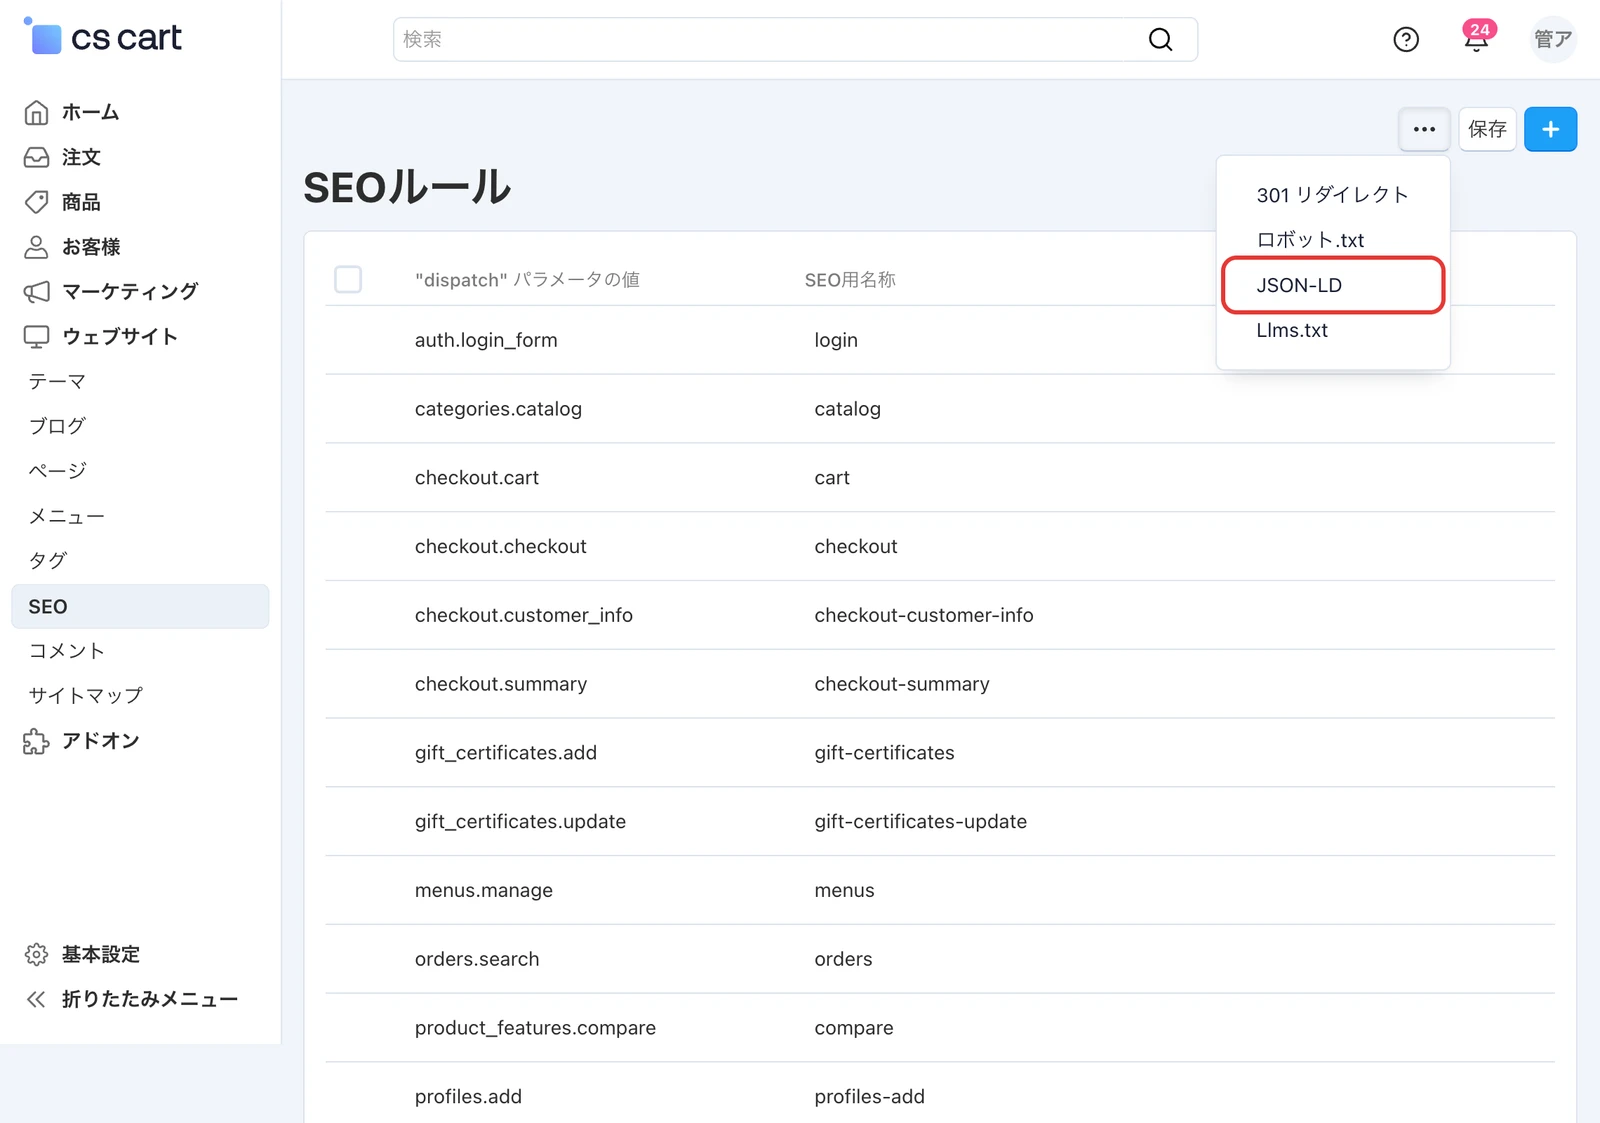Click gift_certificates.add dispatch cell
1600x1123 pixels.
point(506,753)
